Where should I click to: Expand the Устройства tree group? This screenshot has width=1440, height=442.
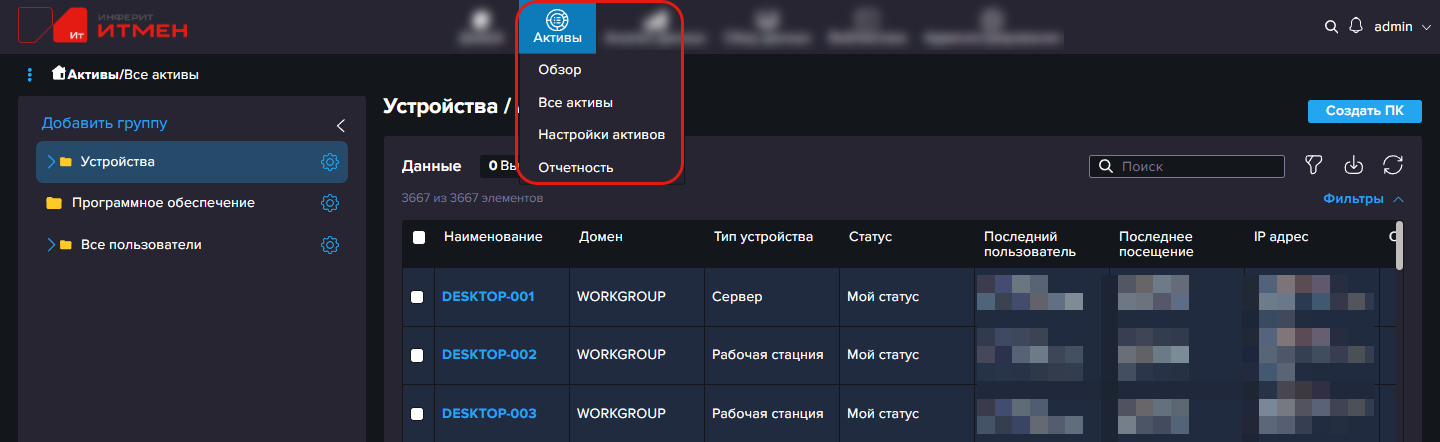[x=51, y=162]
